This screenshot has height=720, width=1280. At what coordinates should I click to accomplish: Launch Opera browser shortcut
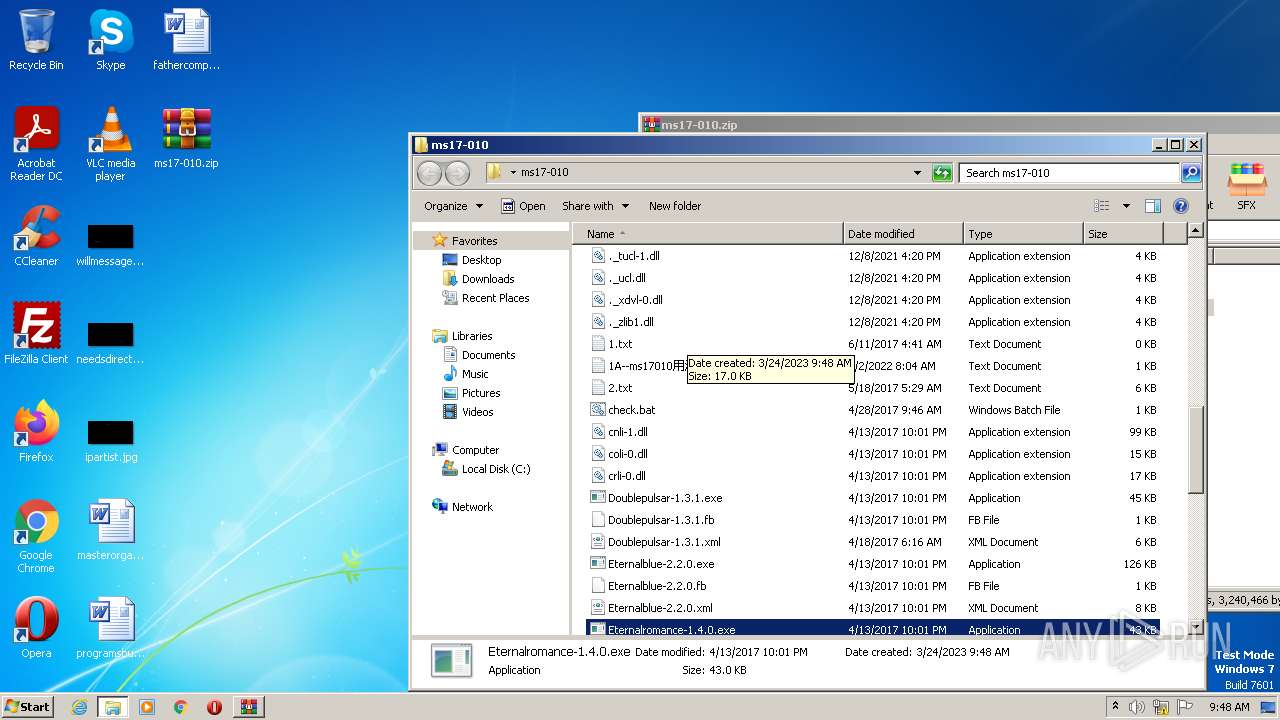36,628
